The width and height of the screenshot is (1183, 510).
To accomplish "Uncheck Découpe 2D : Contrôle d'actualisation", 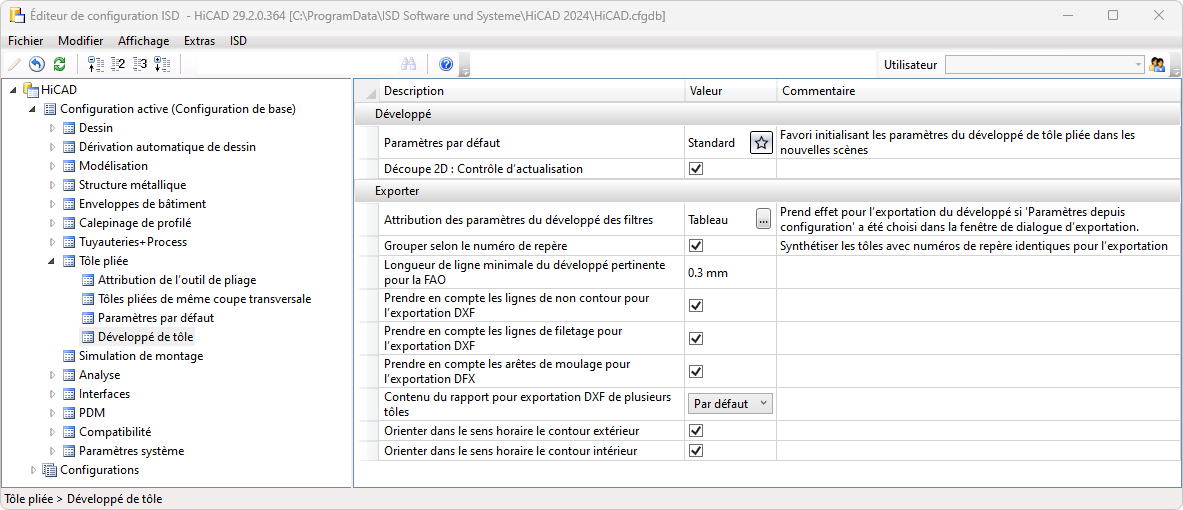I will pos(697,169).
